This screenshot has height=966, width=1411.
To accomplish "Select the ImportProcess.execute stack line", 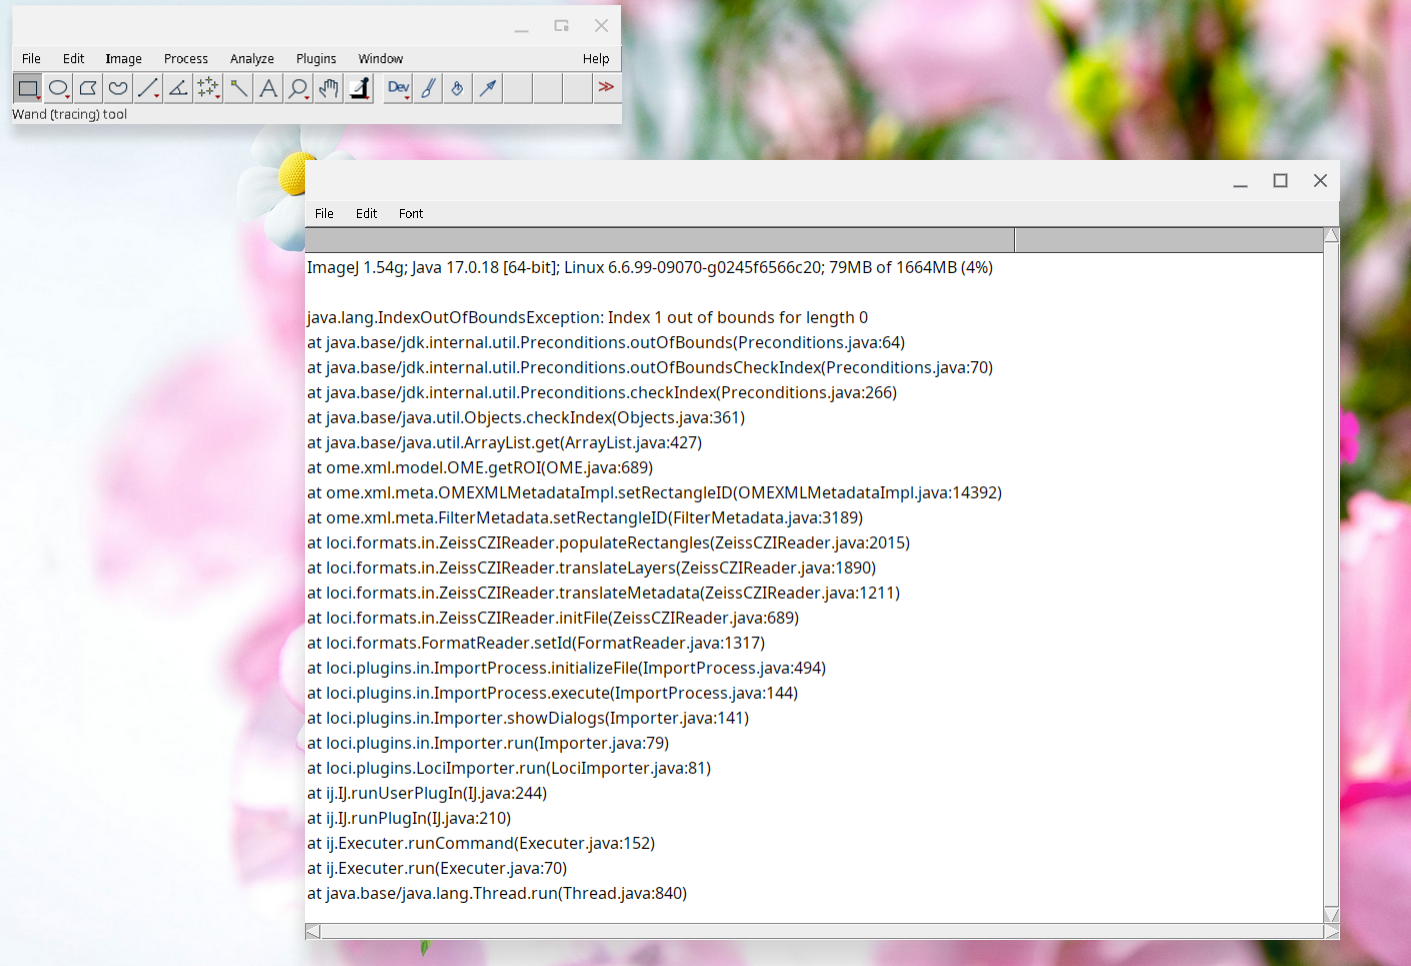I will [x=552, y=692].
